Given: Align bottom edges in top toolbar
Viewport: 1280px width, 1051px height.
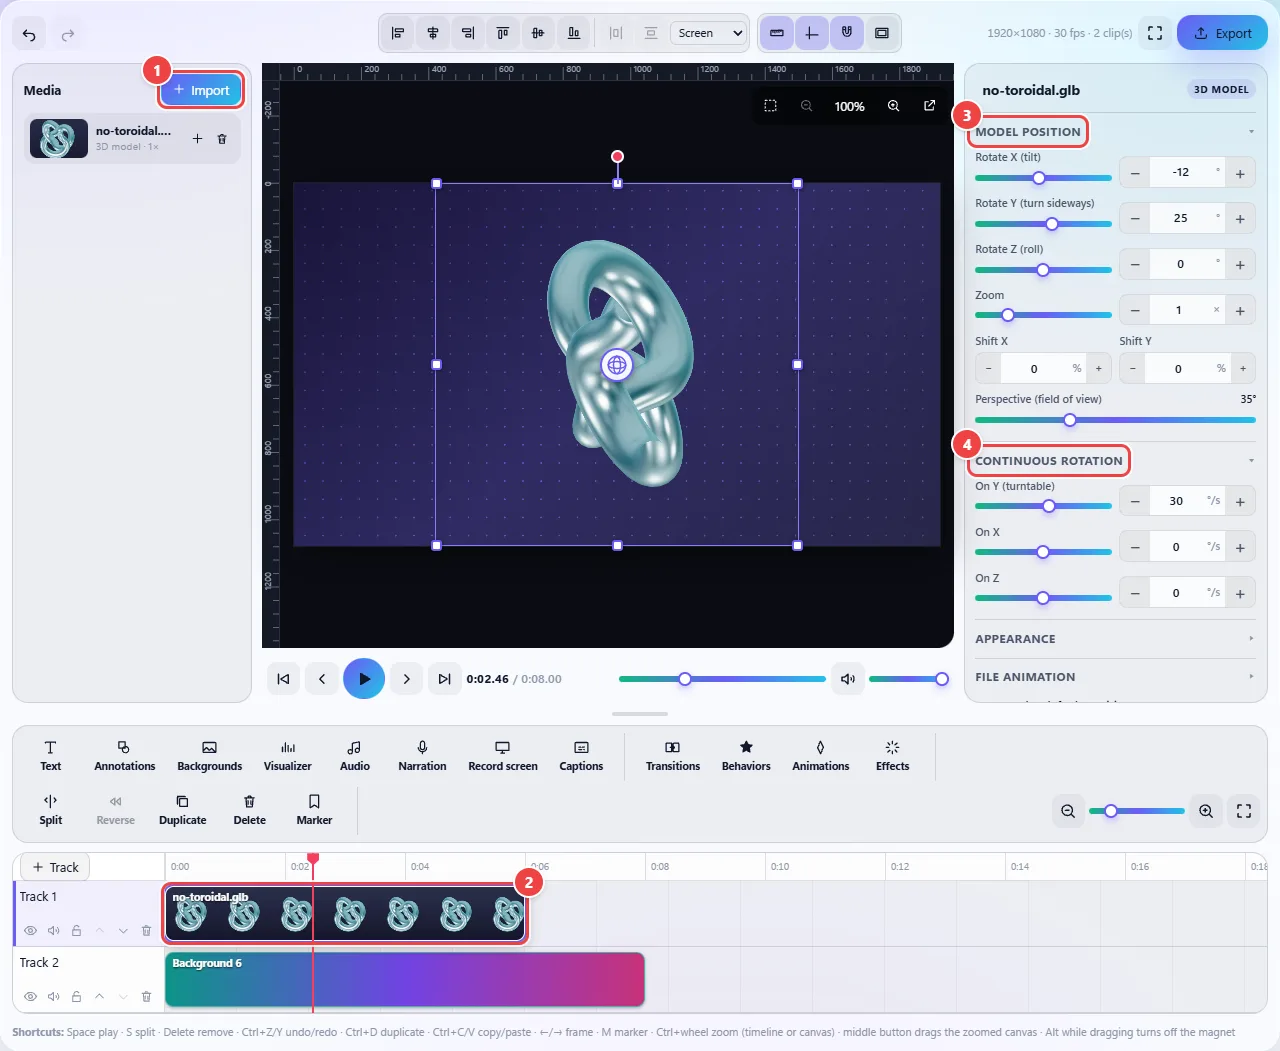Looking at the screenshot, I should 574,33.
